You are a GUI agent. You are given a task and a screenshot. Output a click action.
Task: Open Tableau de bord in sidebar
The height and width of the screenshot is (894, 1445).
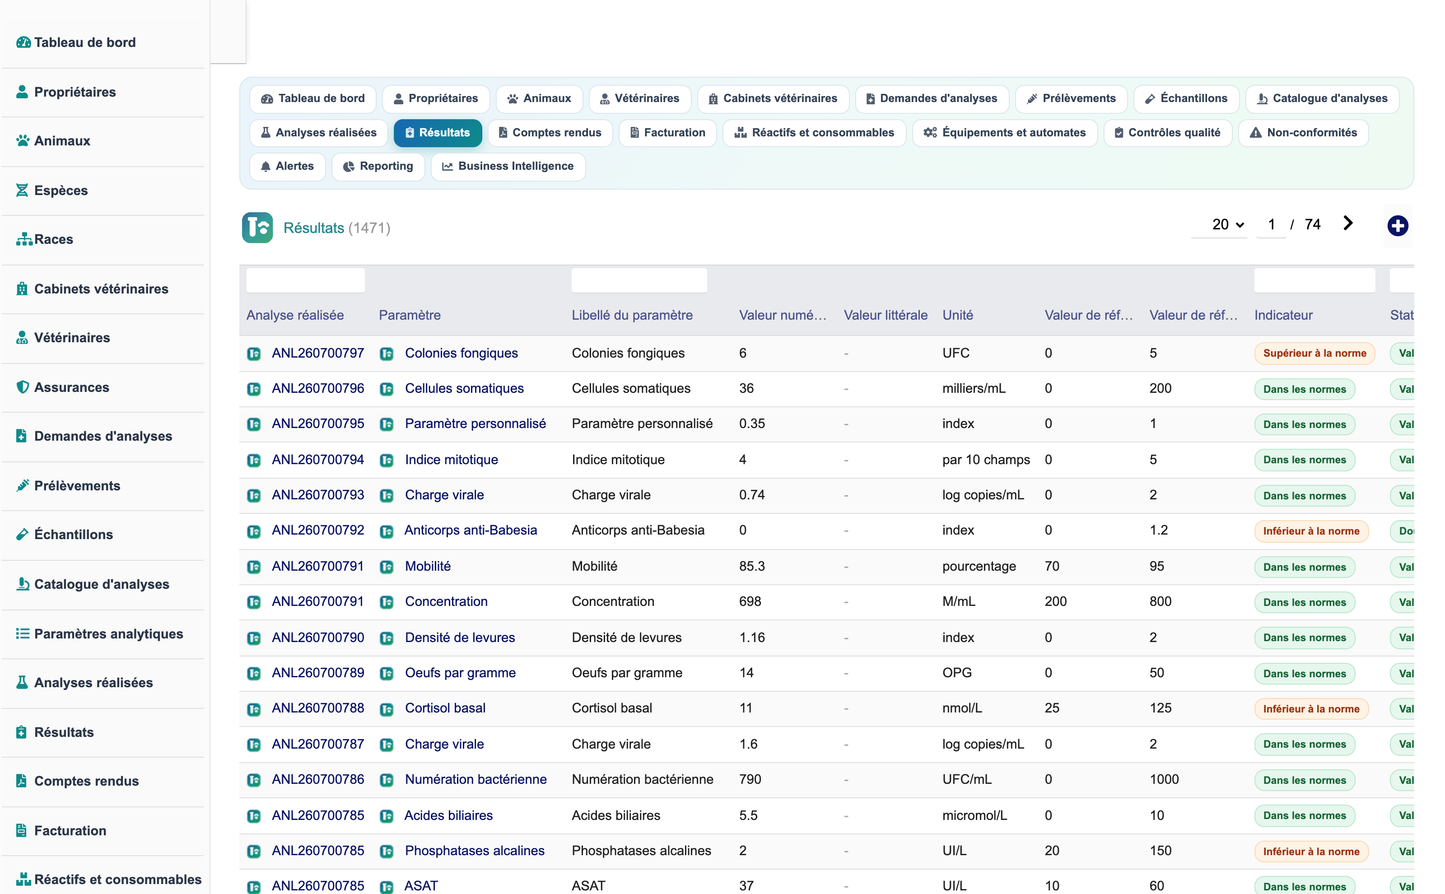coord(85,42)
